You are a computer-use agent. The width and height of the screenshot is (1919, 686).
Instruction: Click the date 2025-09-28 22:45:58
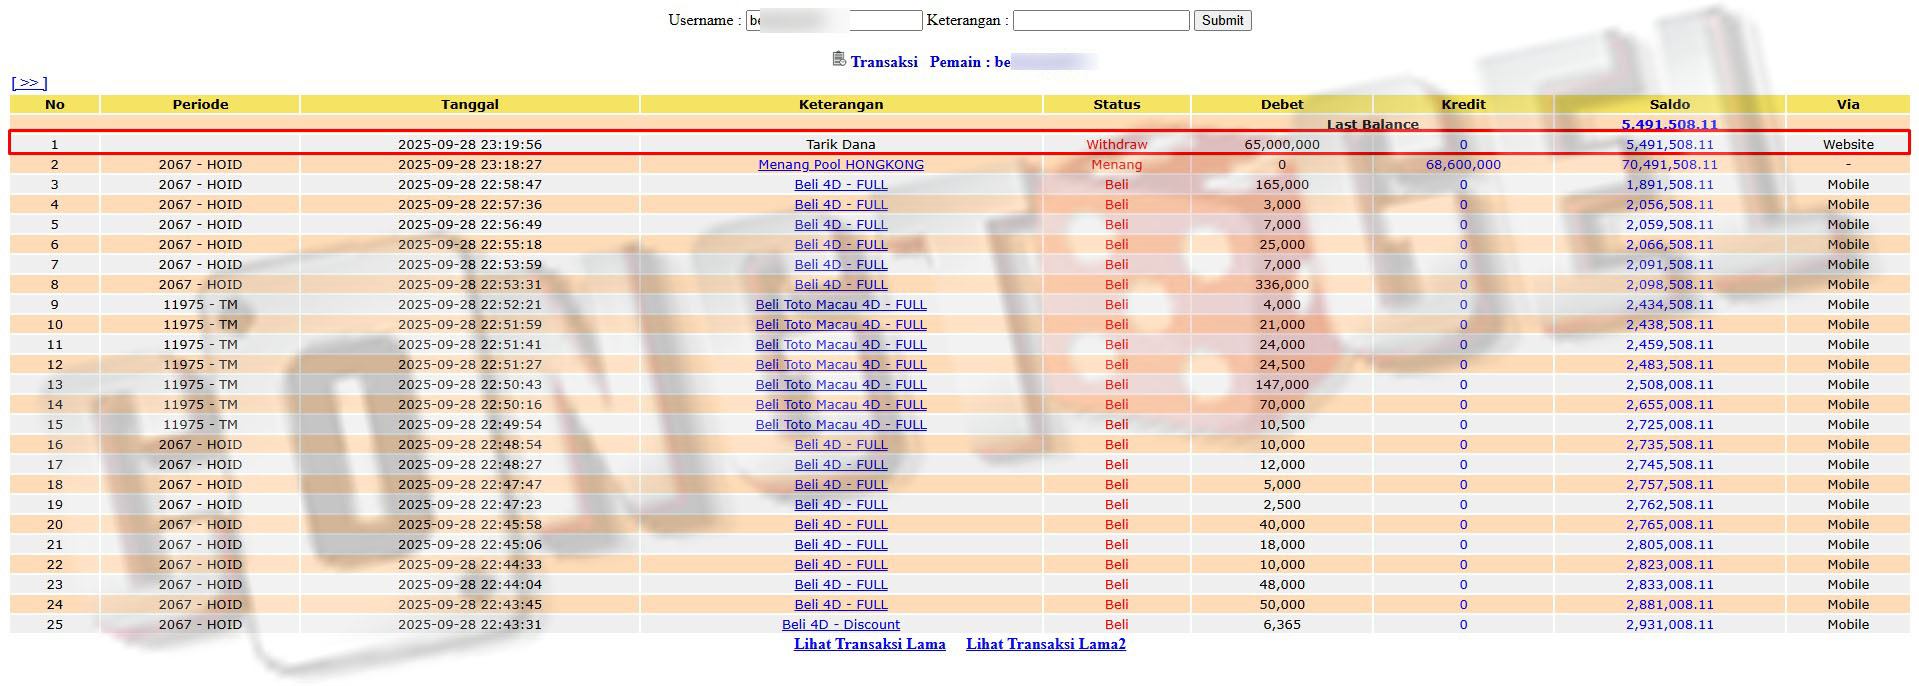(470, 525)
